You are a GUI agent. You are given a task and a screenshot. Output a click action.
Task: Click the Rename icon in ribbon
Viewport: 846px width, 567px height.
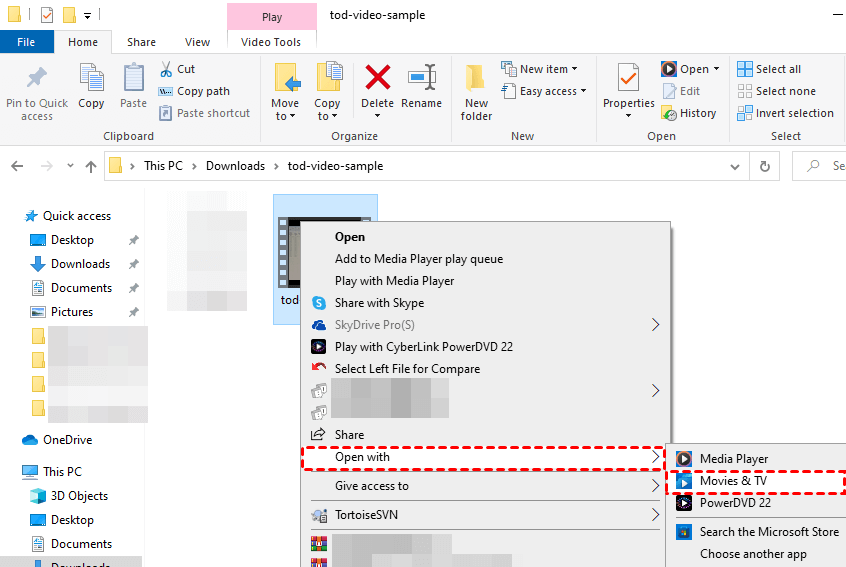[x=422, y=77]
